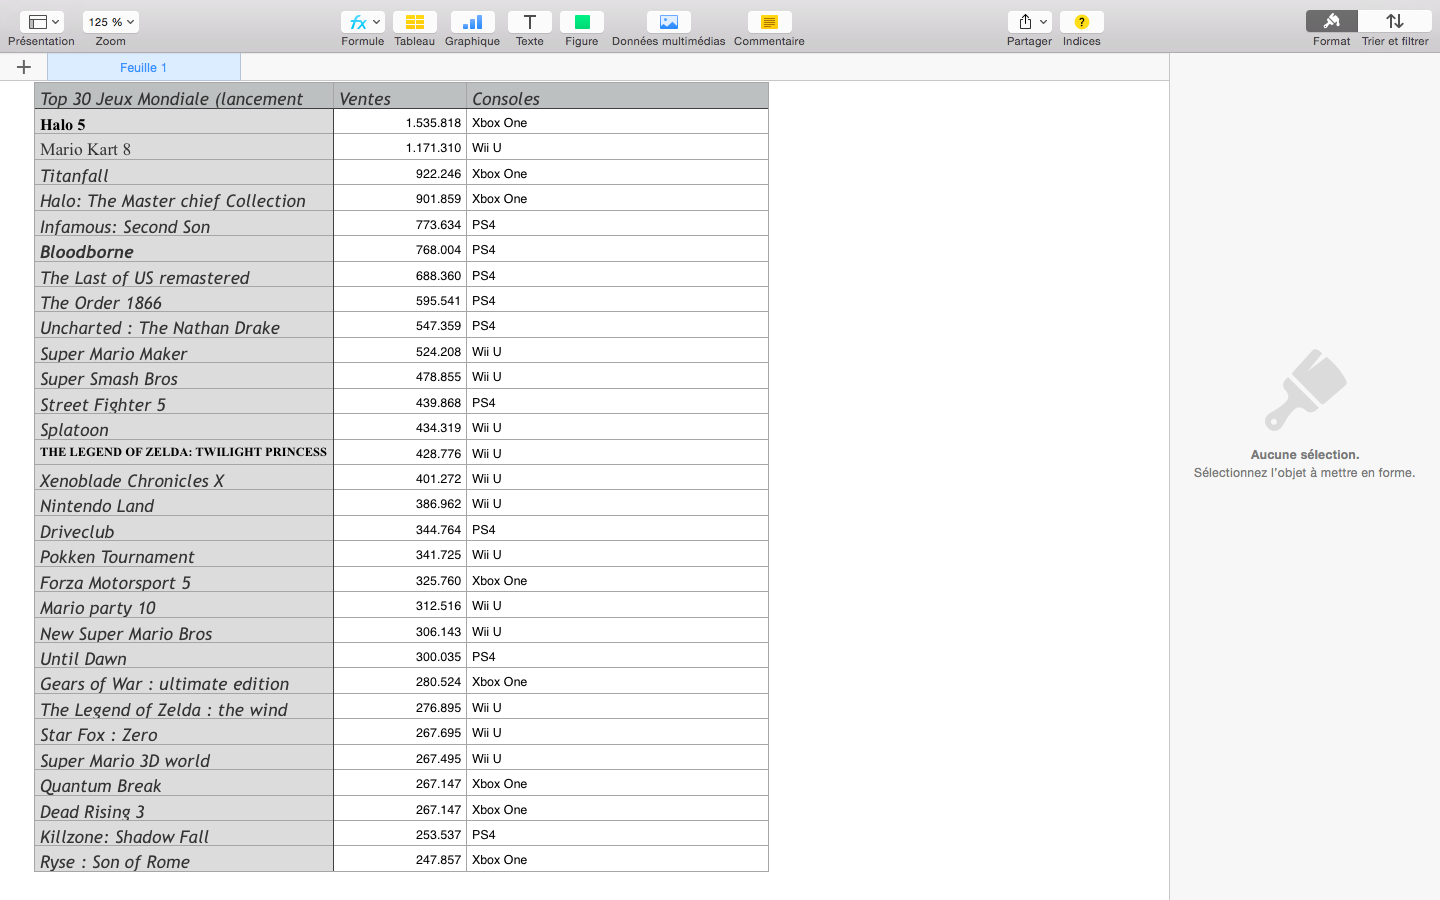
Task: Add a text box with Texte
Action: tap(529, 22)
